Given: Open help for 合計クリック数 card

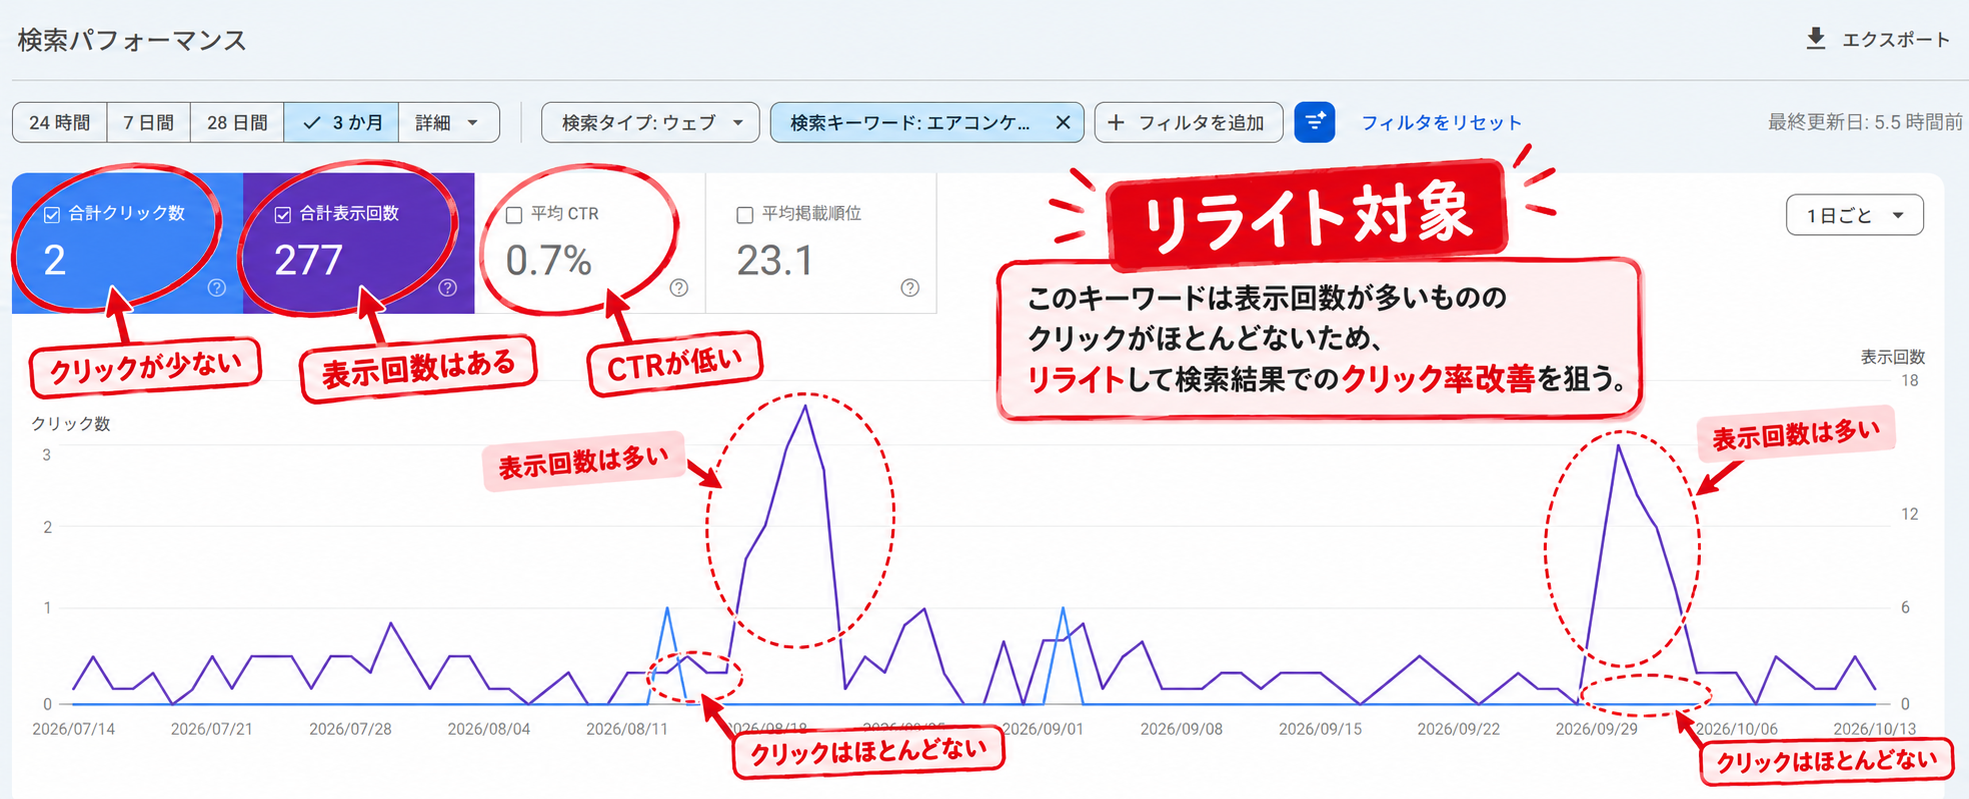Looking at the screenshot, I should (x=217, y=288).
